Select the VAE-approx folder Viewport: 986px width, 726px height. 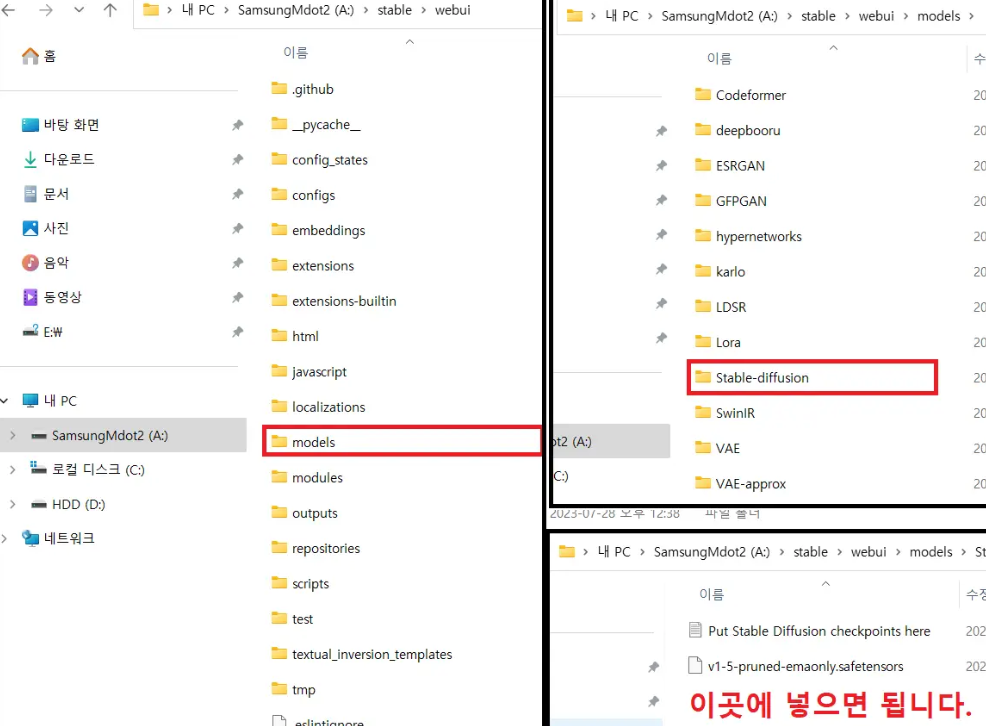pos(740,483)
